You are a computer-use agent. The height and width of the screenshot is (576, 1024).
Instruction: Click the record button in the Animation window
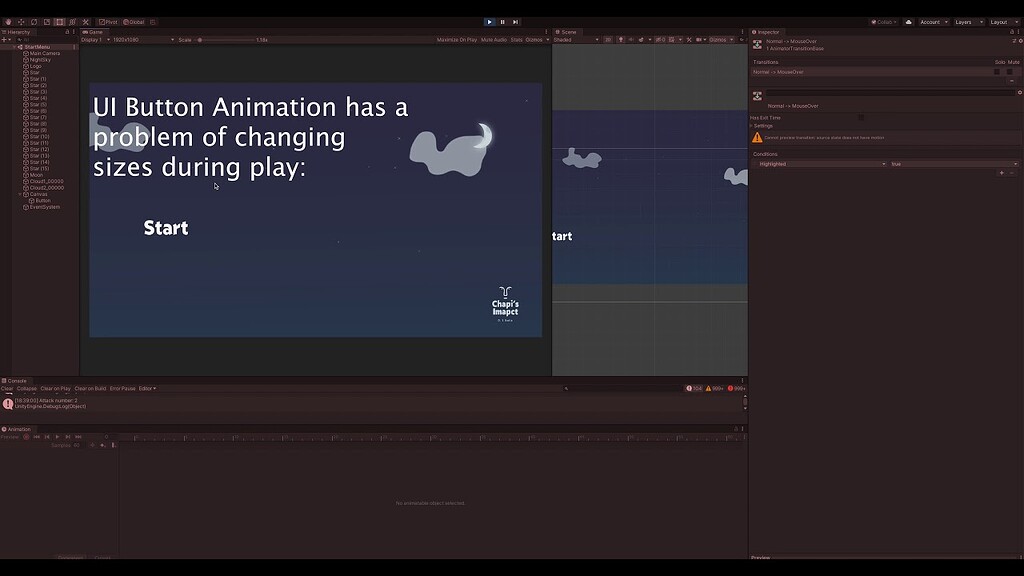26,436
